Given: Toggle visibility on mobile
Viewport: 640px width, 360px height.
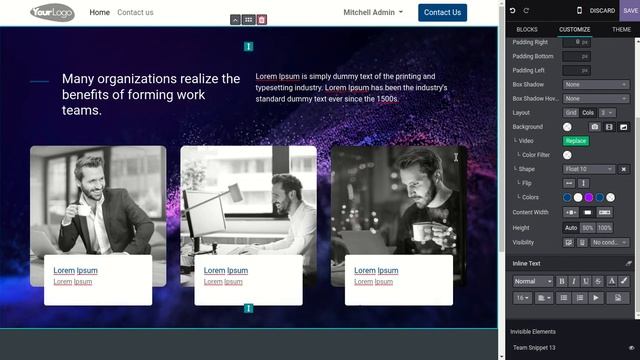Looking at the screenshot, I should tap(582, 242).
